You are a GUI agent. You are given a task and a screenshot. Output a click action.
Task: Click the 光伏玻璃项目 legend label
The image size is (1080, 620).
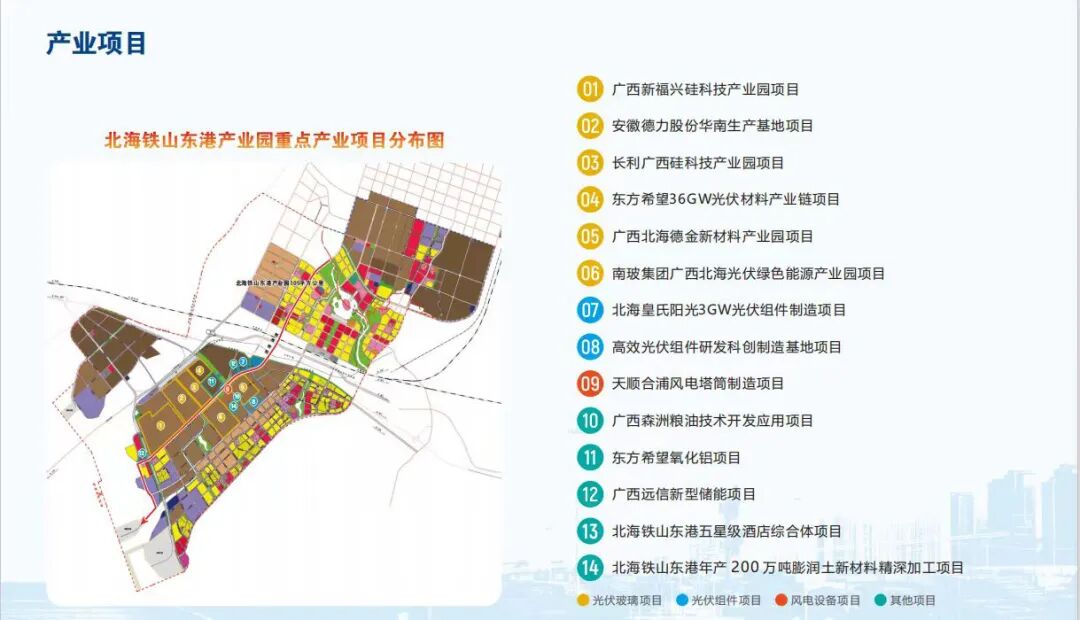pyautogui.click(x=627, y=601)
